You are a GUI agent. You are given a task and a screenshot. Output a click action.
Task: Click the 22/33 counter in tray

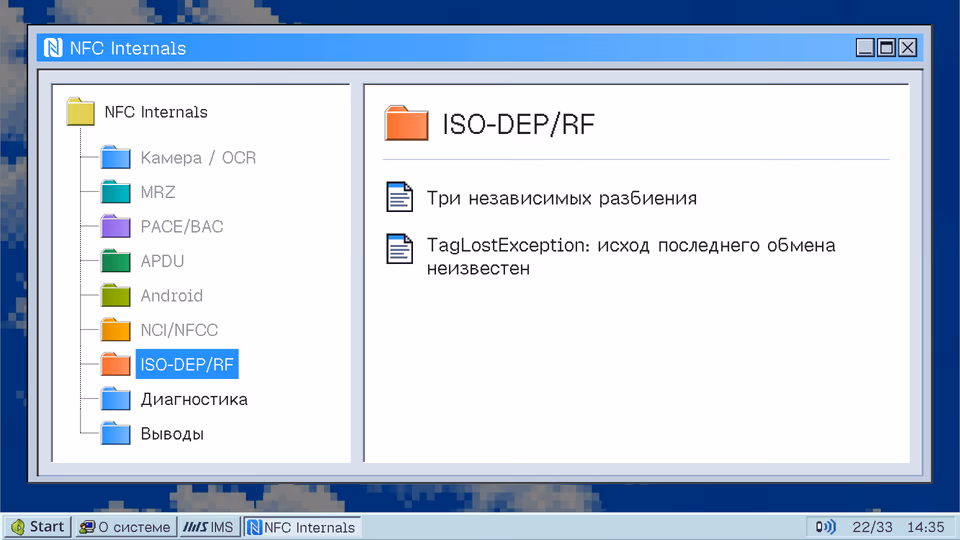[x=872, y=527]
